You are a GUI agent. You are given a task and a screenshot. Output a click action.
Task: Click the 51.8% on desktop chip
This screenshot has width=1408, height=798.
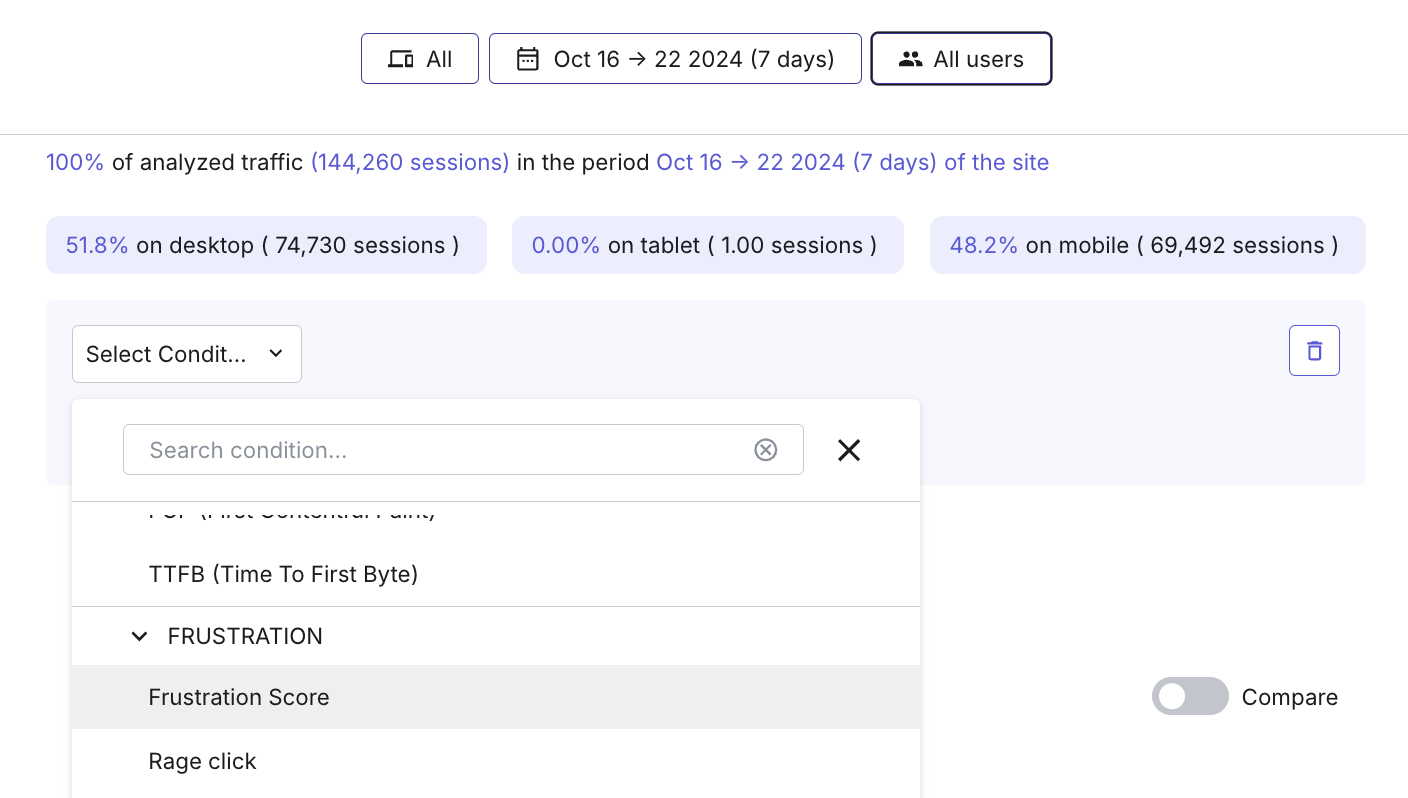click(266, 245)
